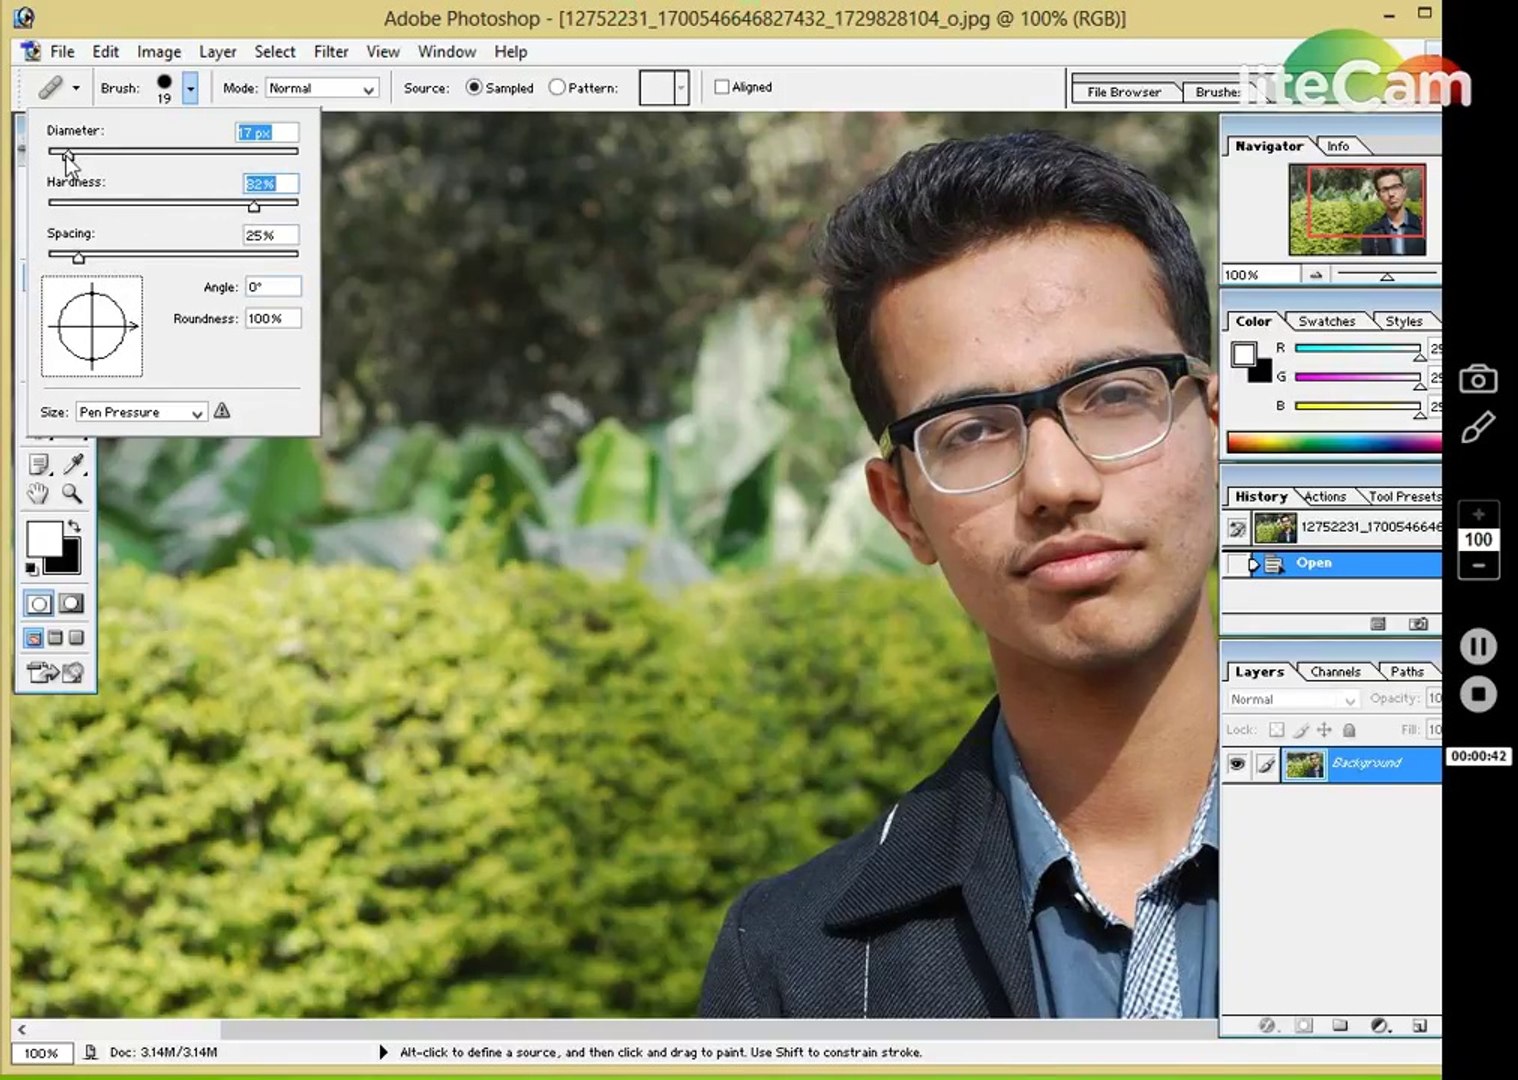Click the new layer icon in Layers panel

click(x=1418, y=1026)
